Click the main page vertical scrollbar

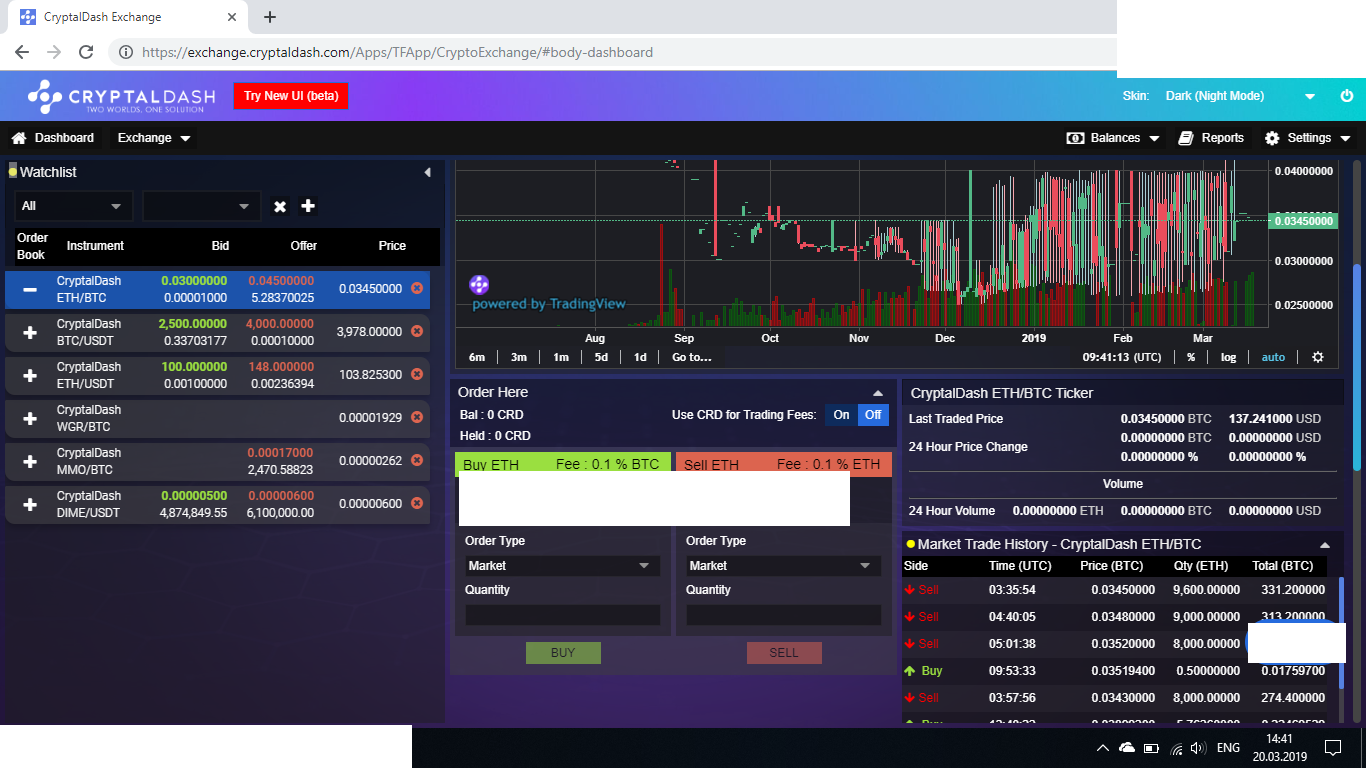1357,365
